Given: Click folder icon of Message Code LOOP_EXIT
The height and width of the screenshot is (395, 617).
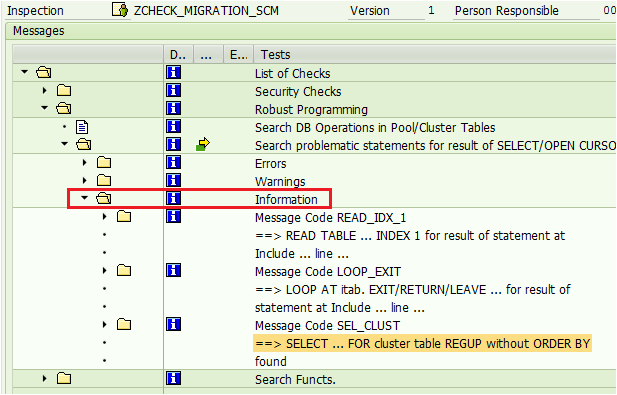Looking at the screenshot, I should coord(124,270).
